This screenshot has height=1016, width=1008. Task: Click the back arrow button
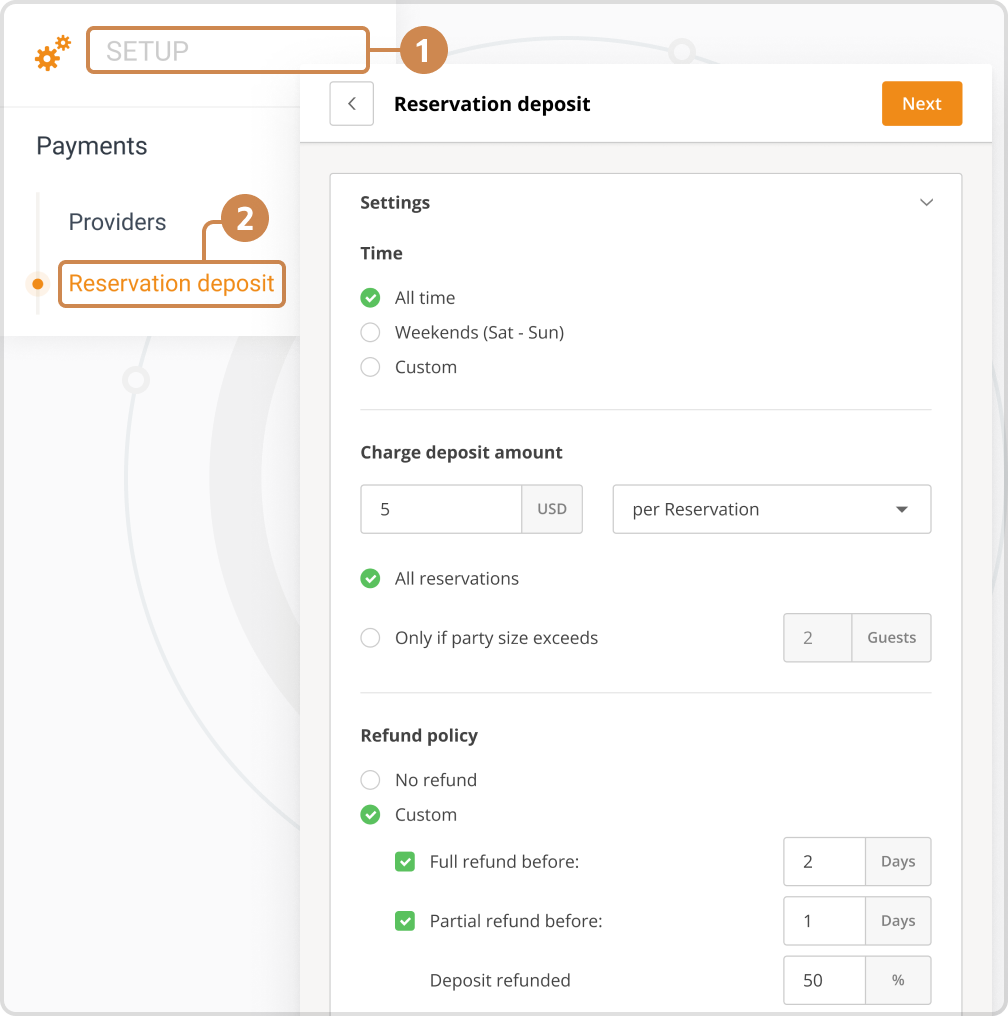351,104
